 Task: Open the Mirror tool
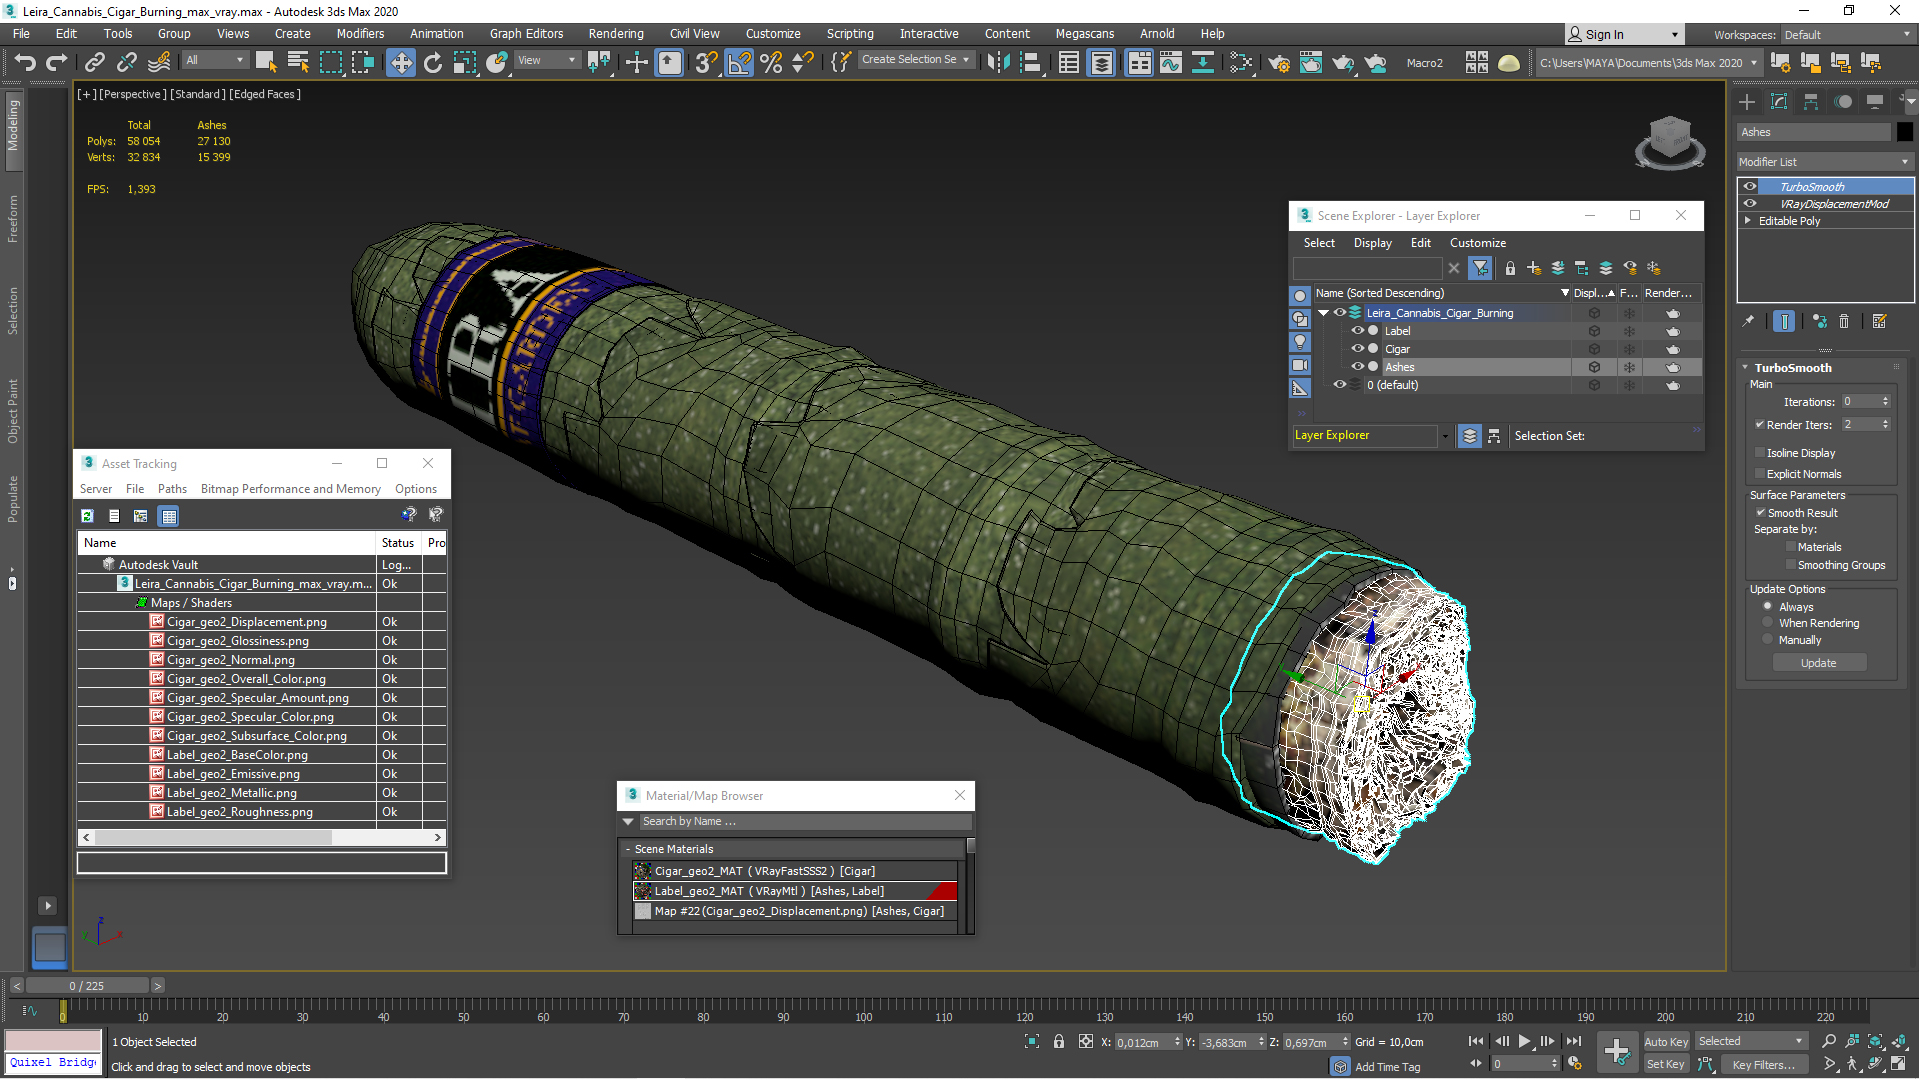click(x=997, y=63)
